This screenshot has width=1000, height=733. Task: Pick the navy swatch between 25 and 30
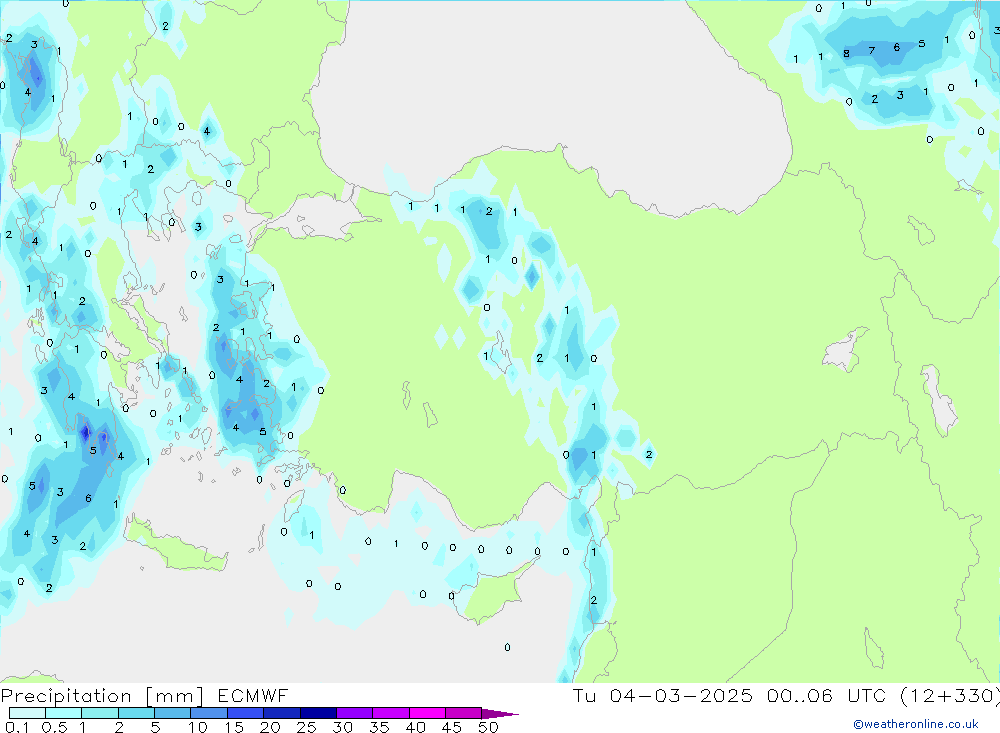pos(318,713)
